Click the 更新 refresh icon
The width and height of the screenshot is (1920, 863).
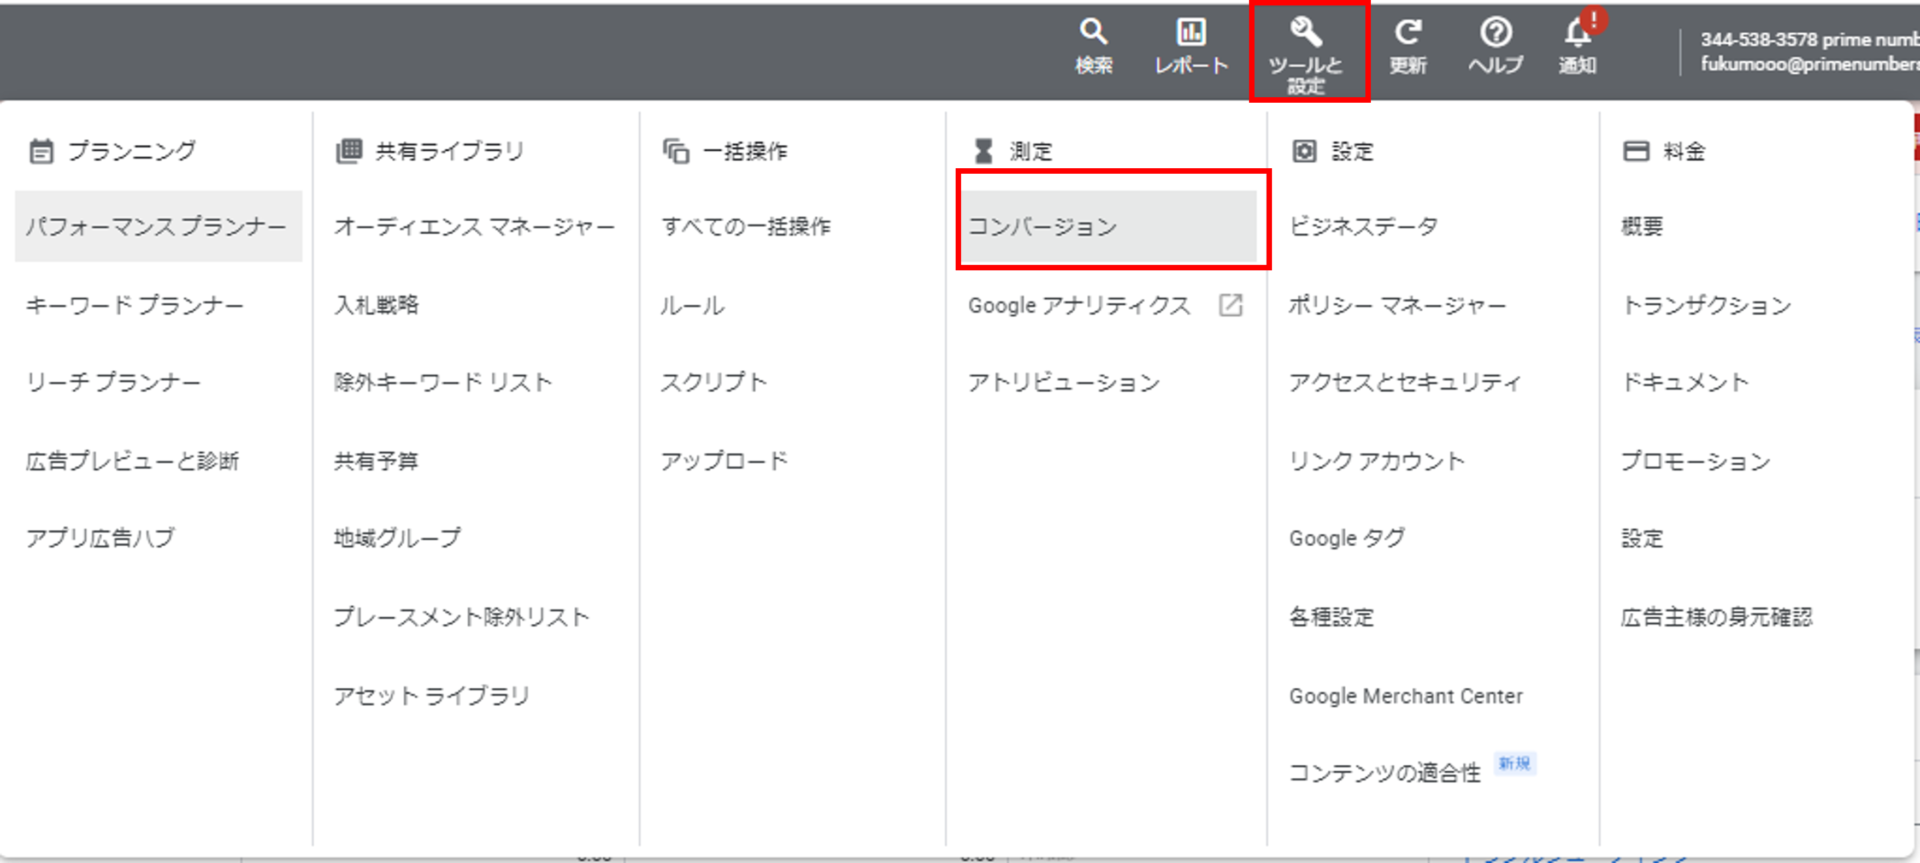pyautogui.click(x=1408, y=32)
